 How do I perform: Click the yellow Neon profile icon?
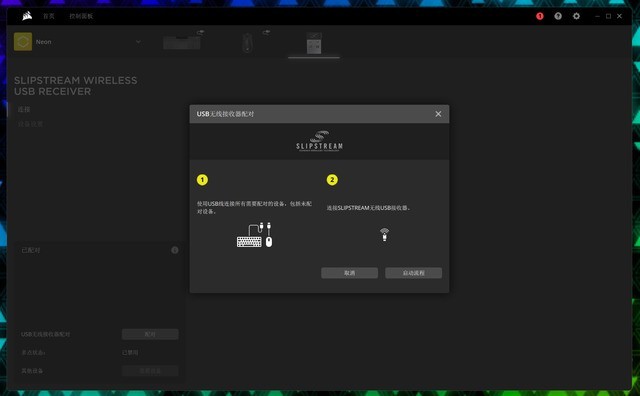tap(23, 42)
